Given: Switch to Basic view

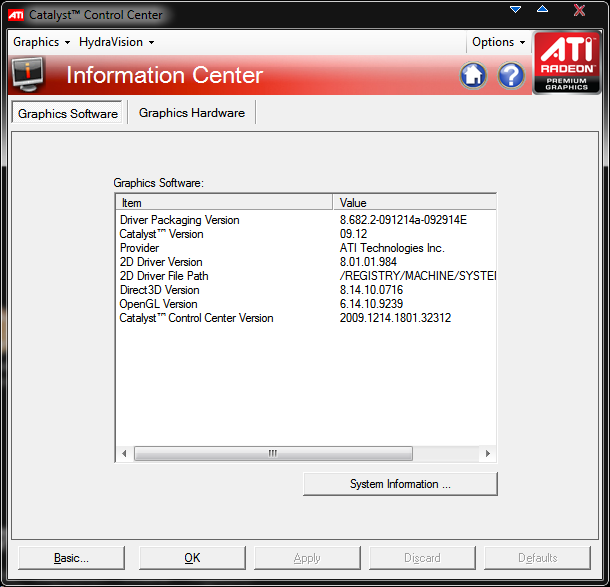Looking at the screenshot, I should point(71,558).
